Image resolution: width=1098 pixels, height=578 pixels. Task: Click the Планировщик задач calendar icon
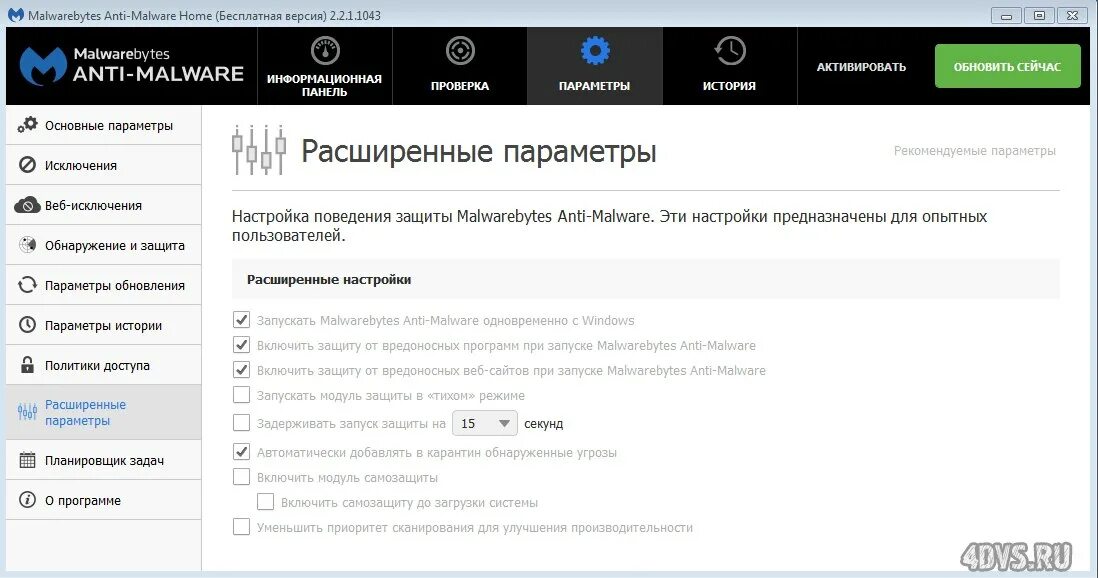coord(27,460)
